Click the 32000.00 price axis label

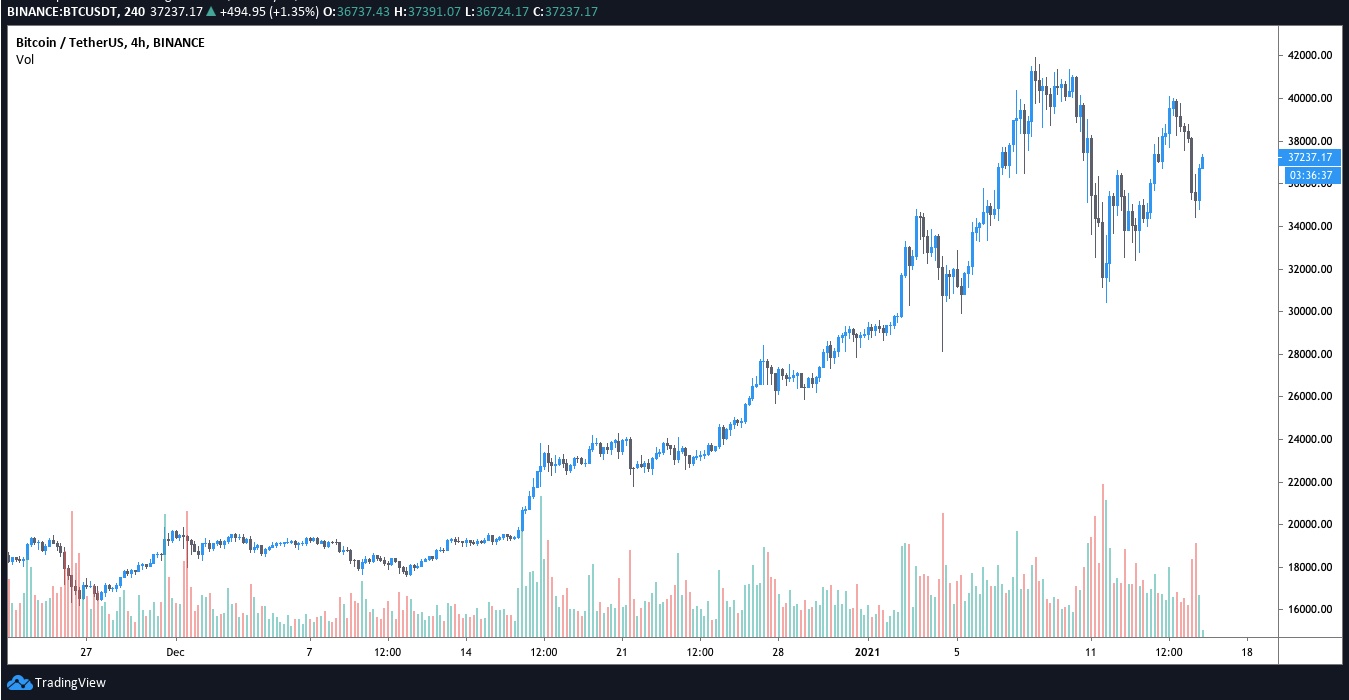coord(1311,269)
